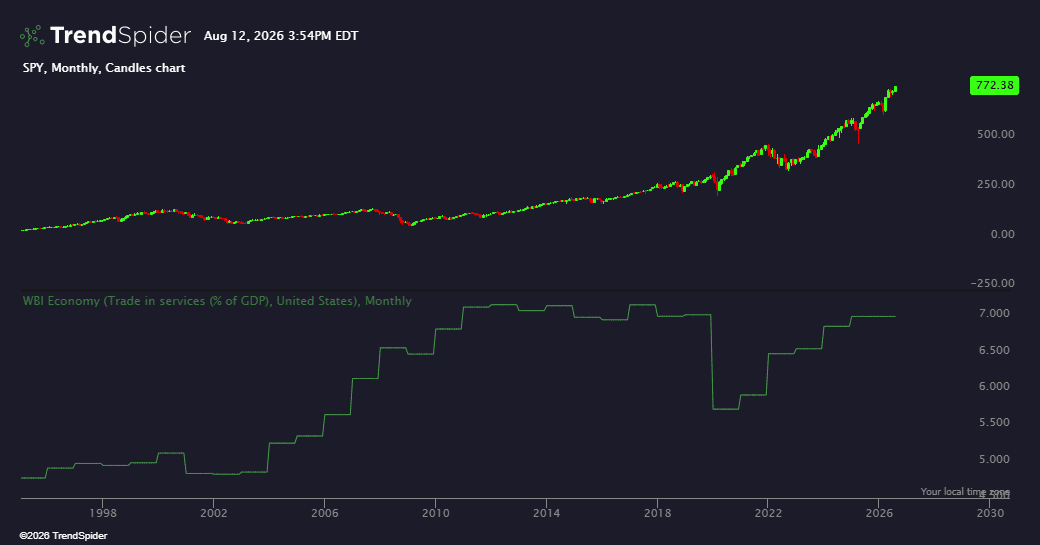The image size is (1040, 545).
Task: Click the TrendSpider brand name text
Action: (x=120, y=36)
